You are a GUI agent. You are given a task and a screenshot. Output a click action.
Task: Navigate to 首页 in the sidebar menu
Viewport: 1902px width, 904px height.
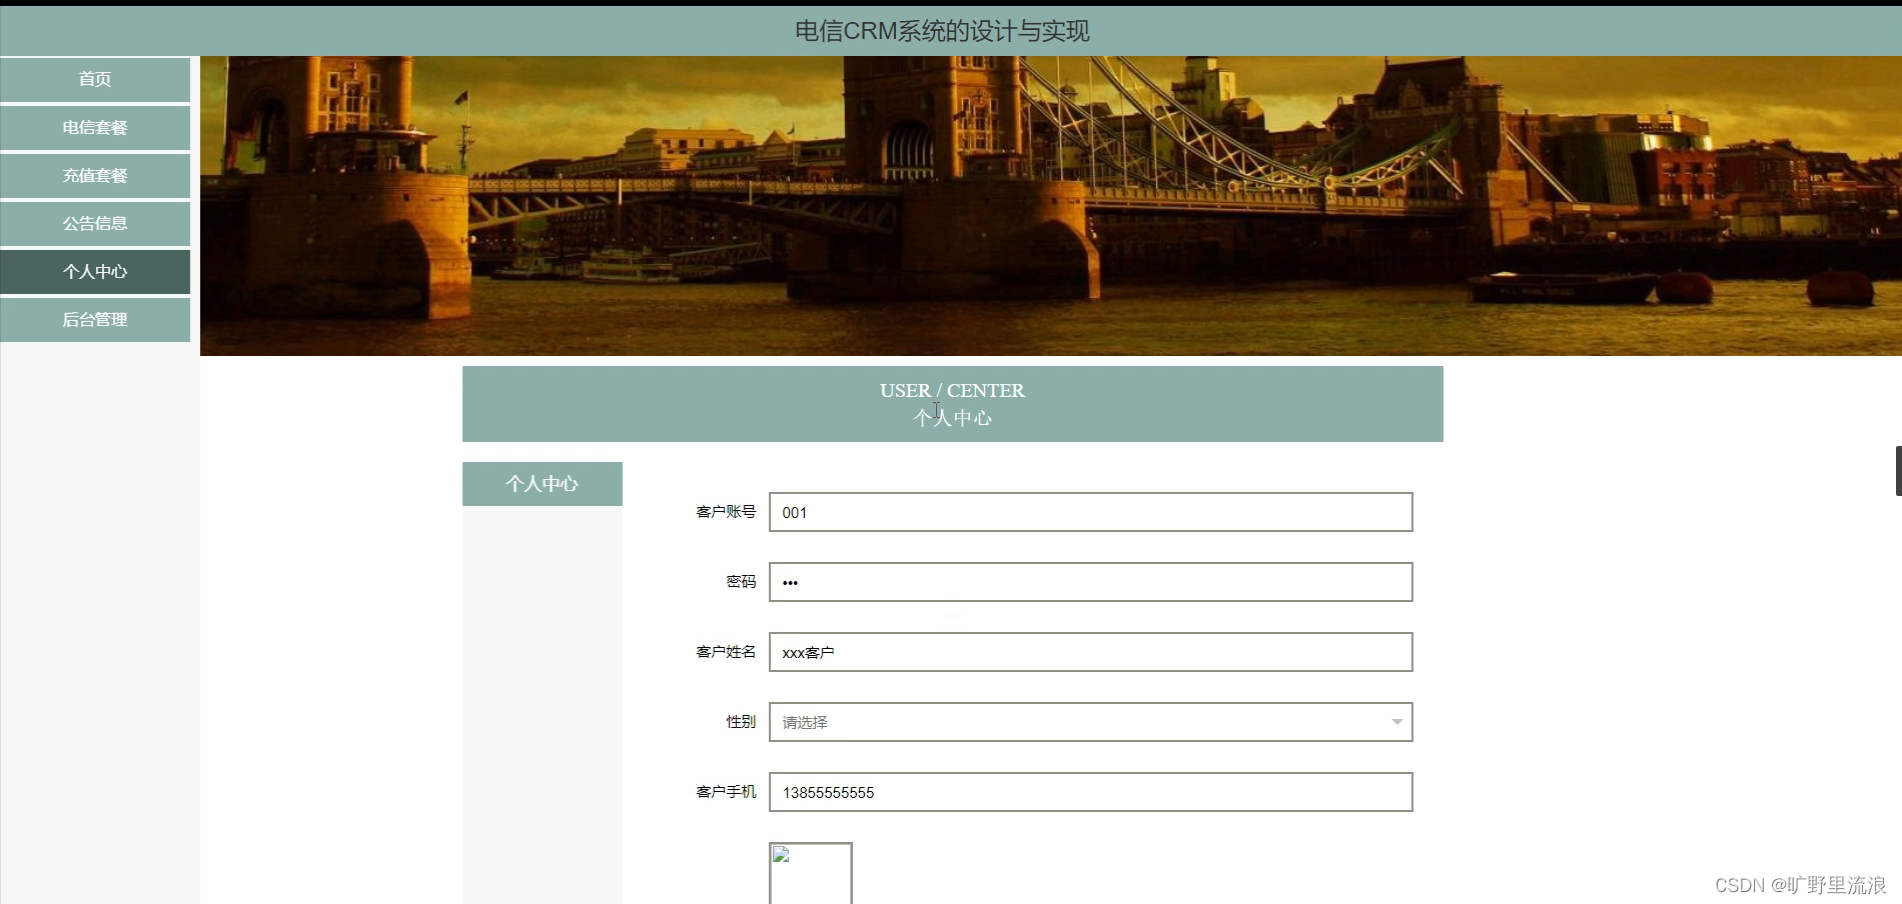point(95,79)
